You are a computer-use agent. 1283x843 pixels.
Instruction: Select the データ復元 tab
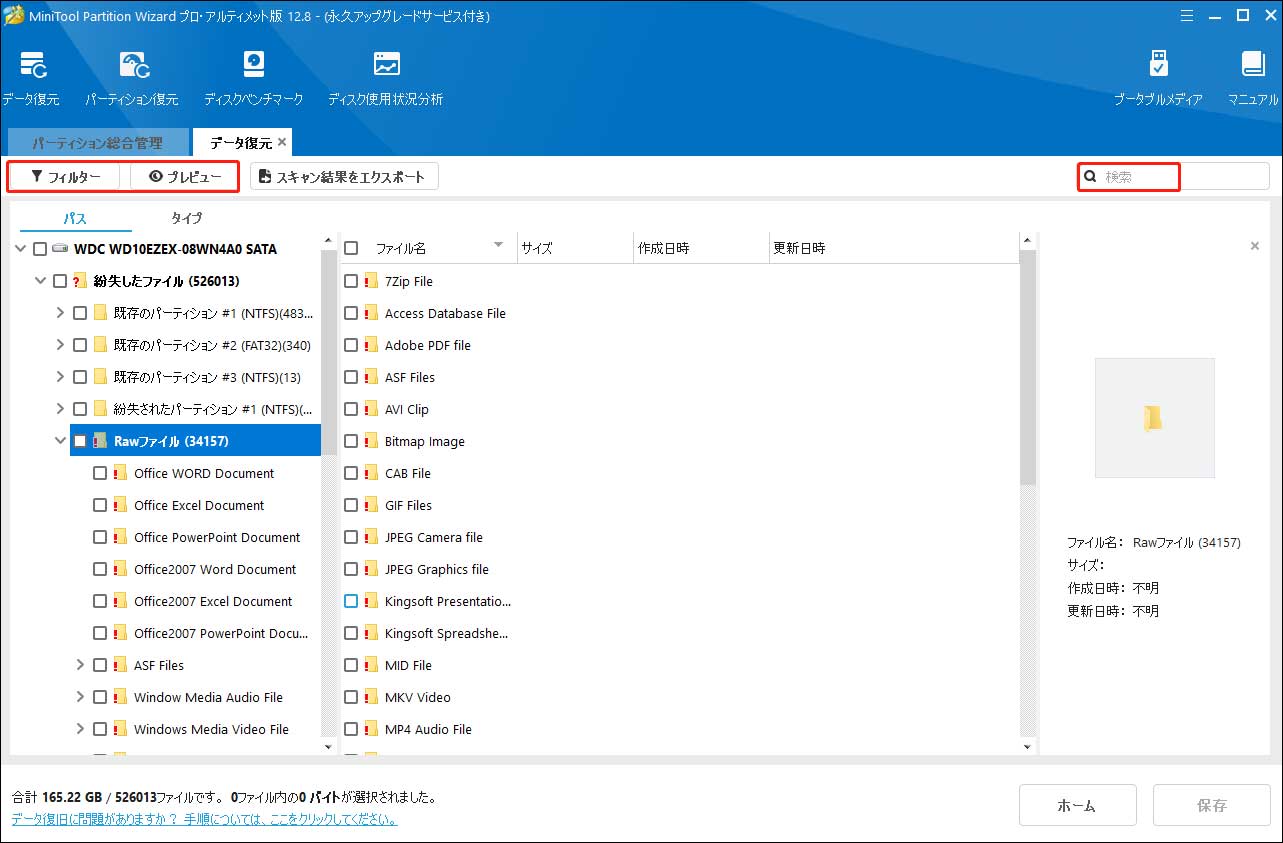click(241, 143)
